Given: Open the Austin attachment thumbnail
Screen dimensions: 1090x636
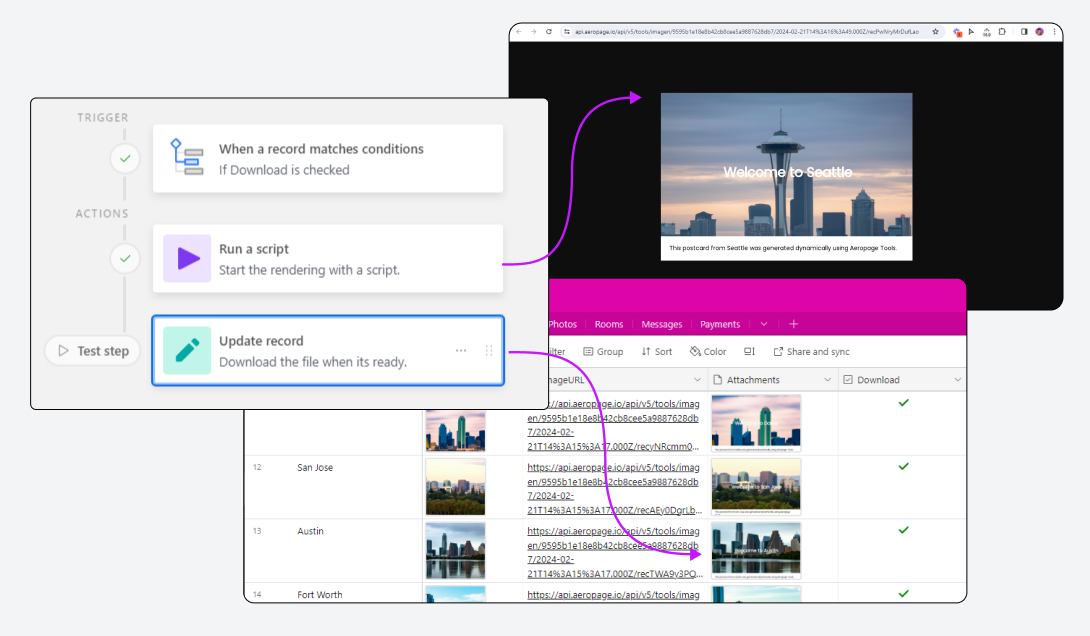Looking at the screenshot, I should click(756, 551).
